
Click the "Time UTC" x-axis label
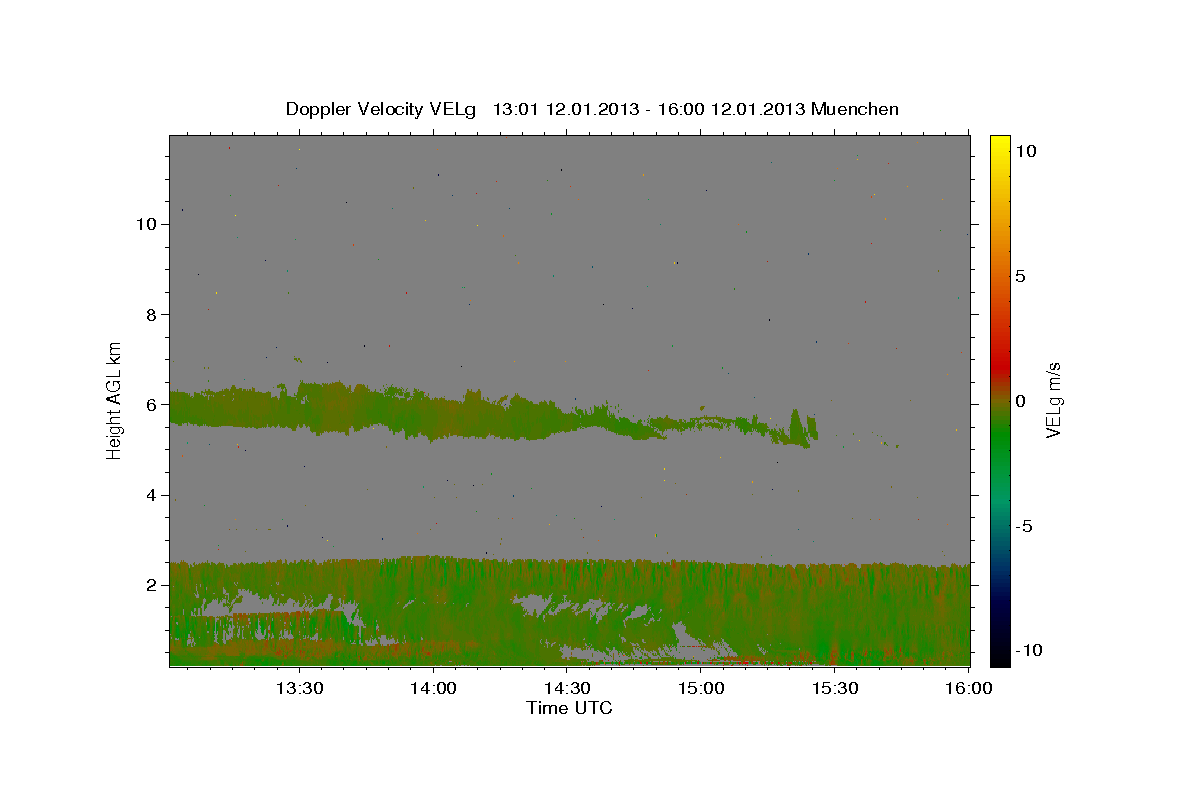point(569,708)
